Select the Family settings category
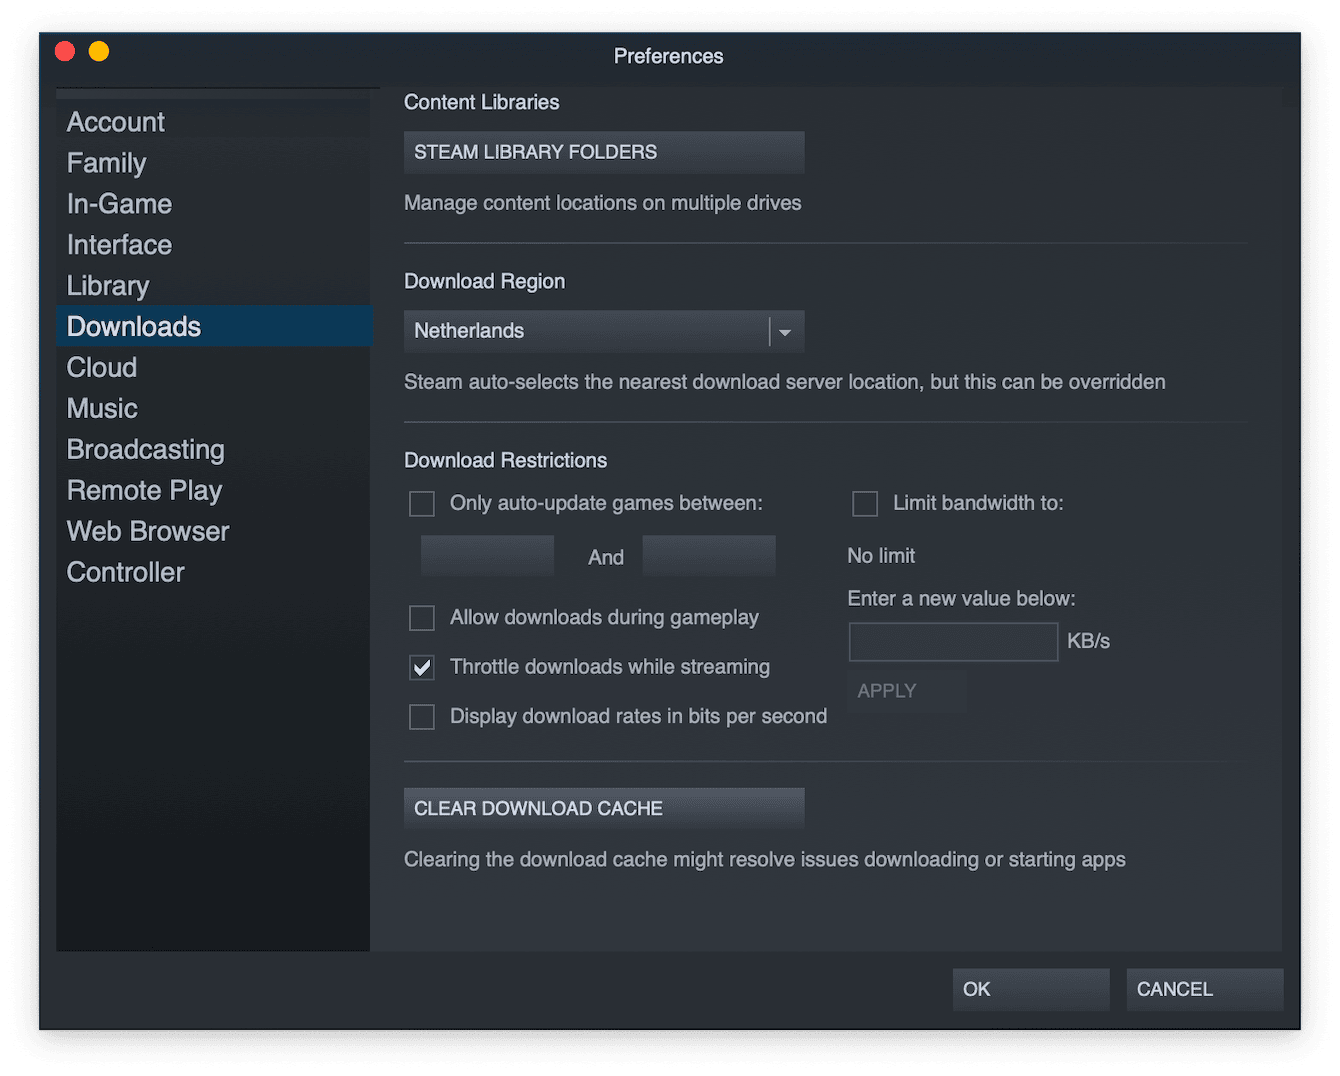 click(x=106, y=162)
